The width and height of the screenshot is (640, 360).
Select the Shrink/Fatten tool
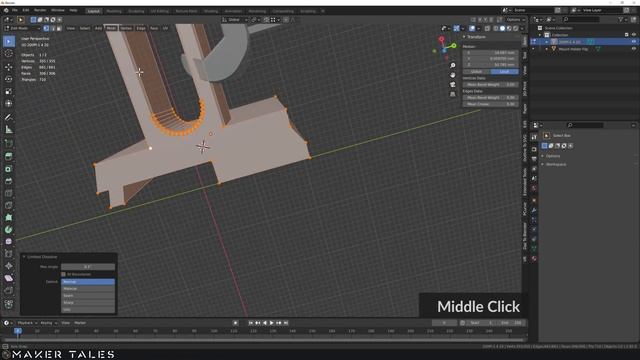9,266
